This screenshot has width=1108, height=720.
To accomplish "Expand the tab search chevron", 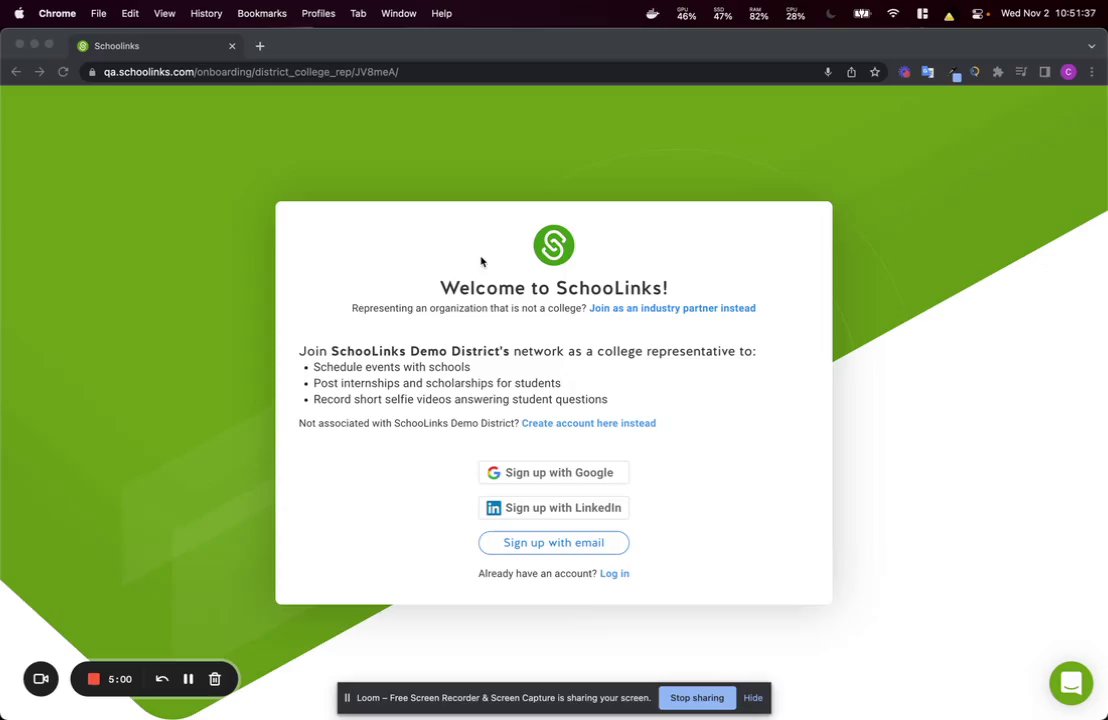I will 1092,46.
